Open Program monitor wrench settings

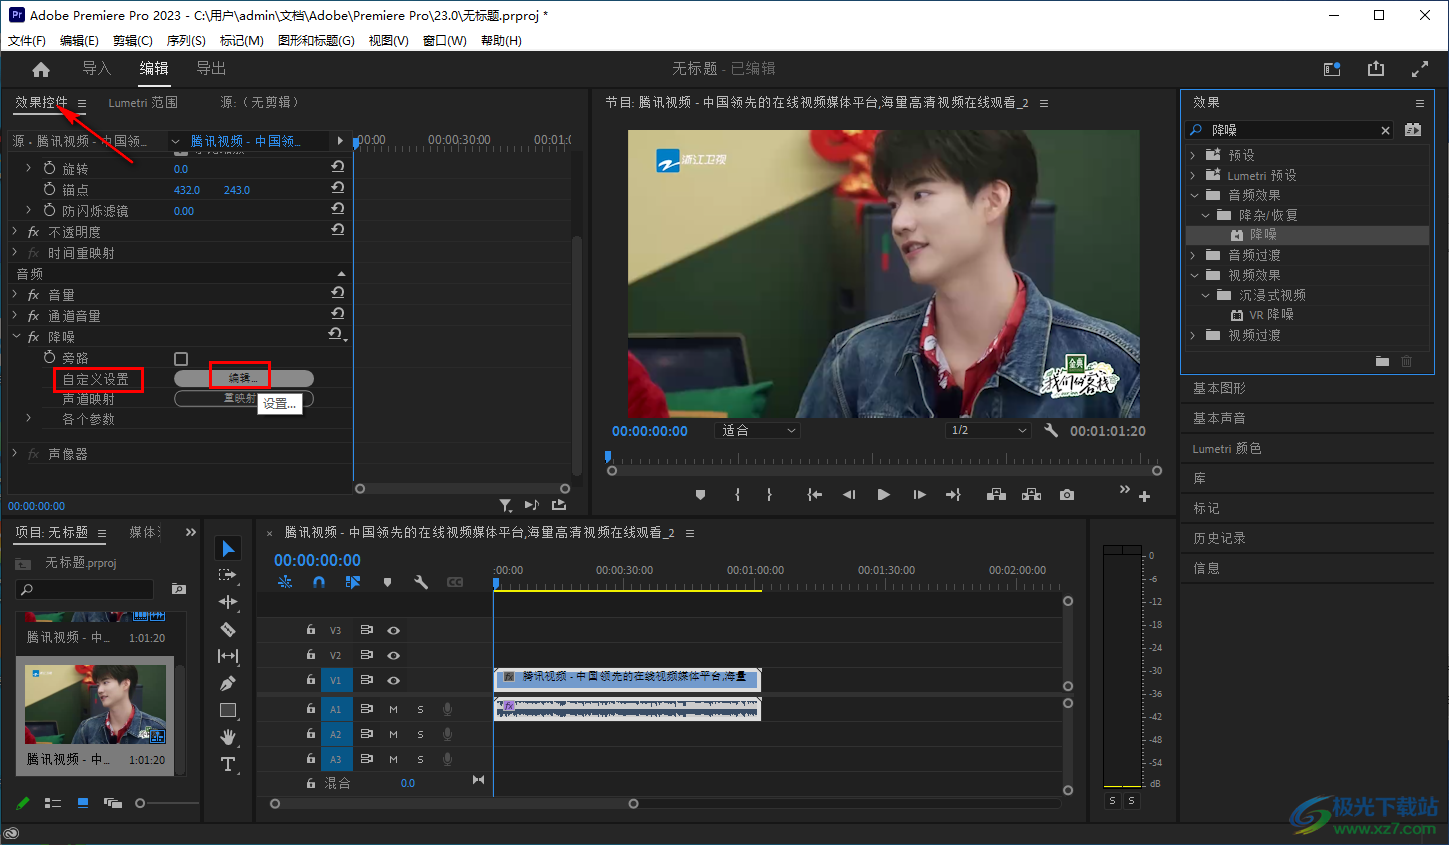tap(1051, 430)
